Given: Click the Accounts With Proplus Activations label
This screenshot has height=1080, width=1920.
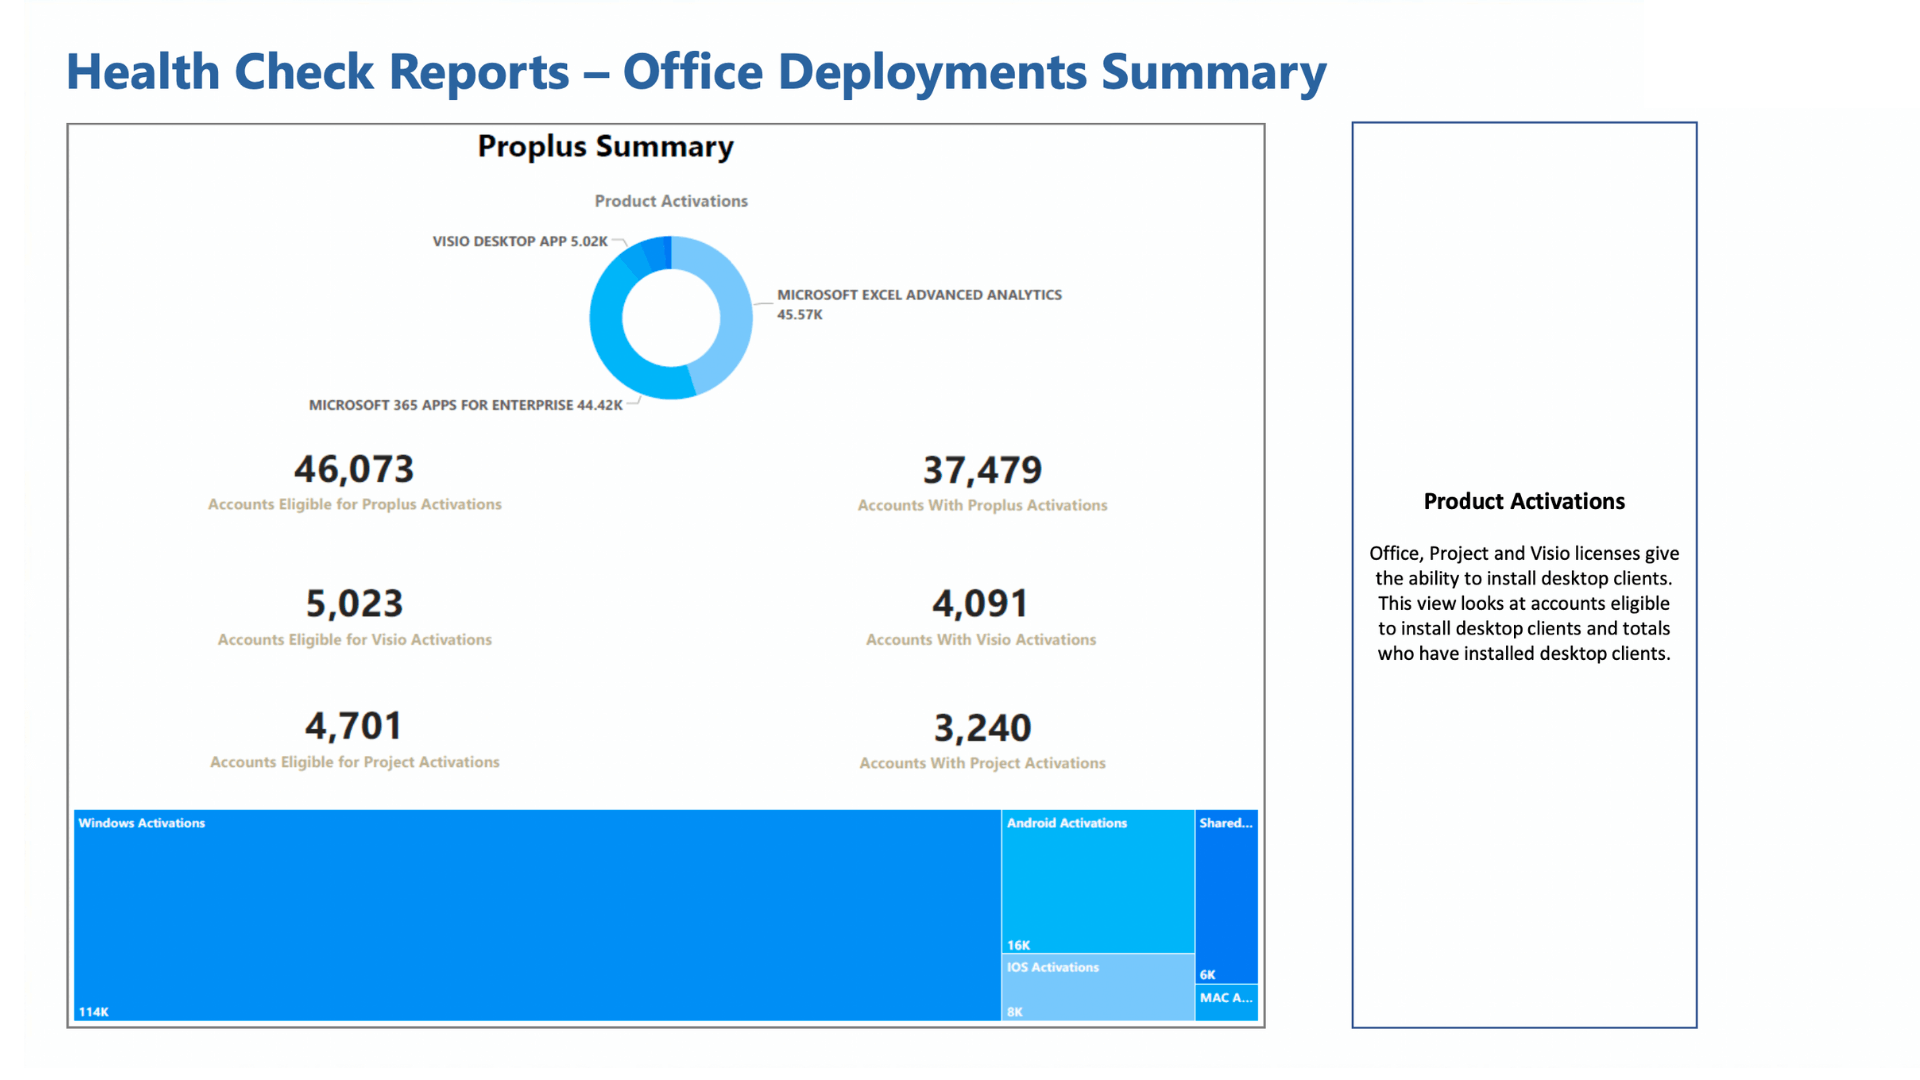Looking at the screenshot, I should pos(983,505).
